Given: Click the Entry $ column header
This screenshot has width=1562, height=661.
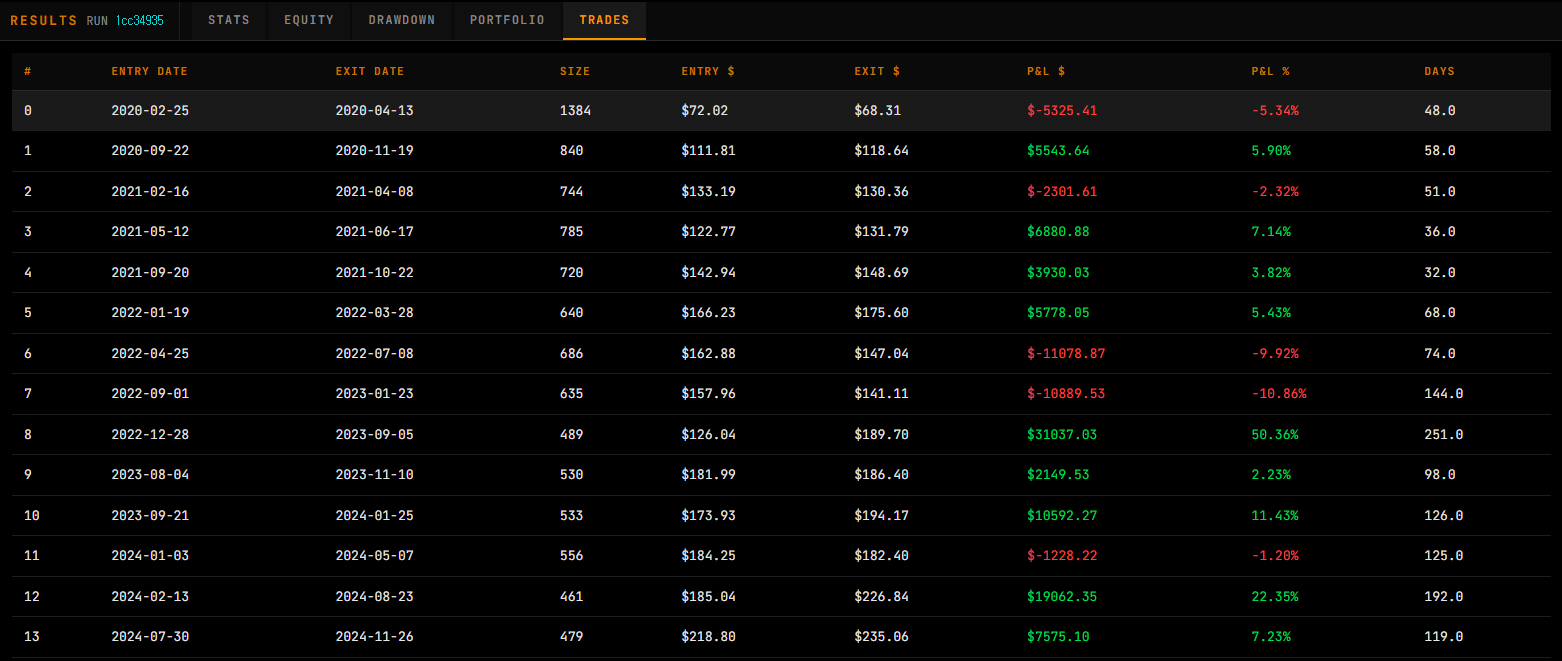Looking at the screenshot, I should point(708,72).
